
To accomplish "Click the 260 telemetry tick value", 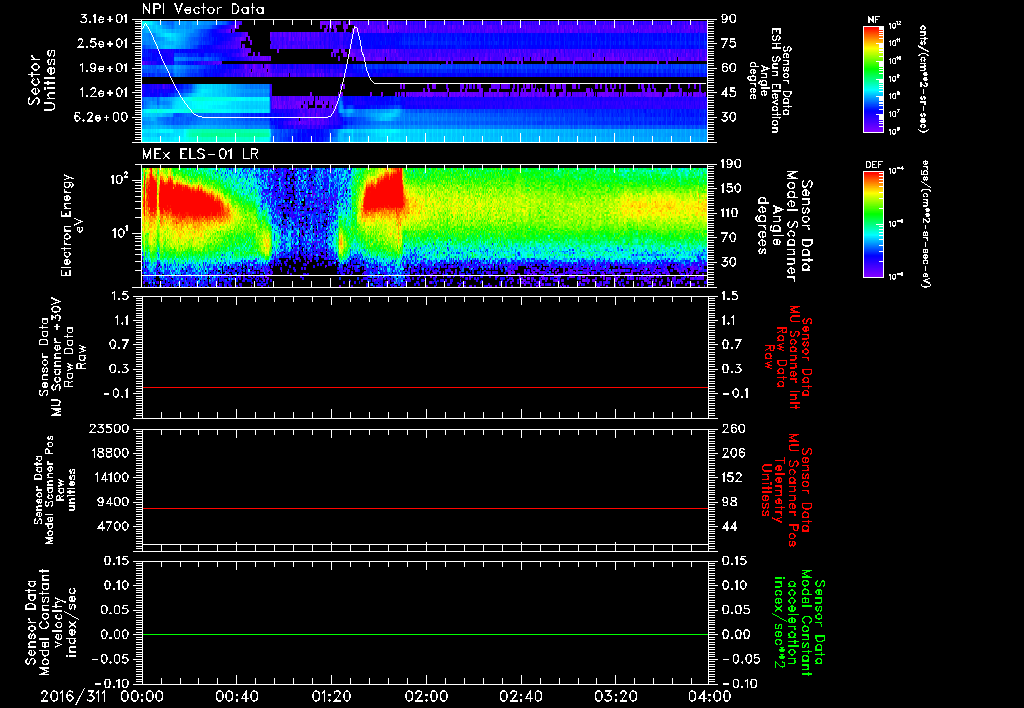I will tap(731, 429).
